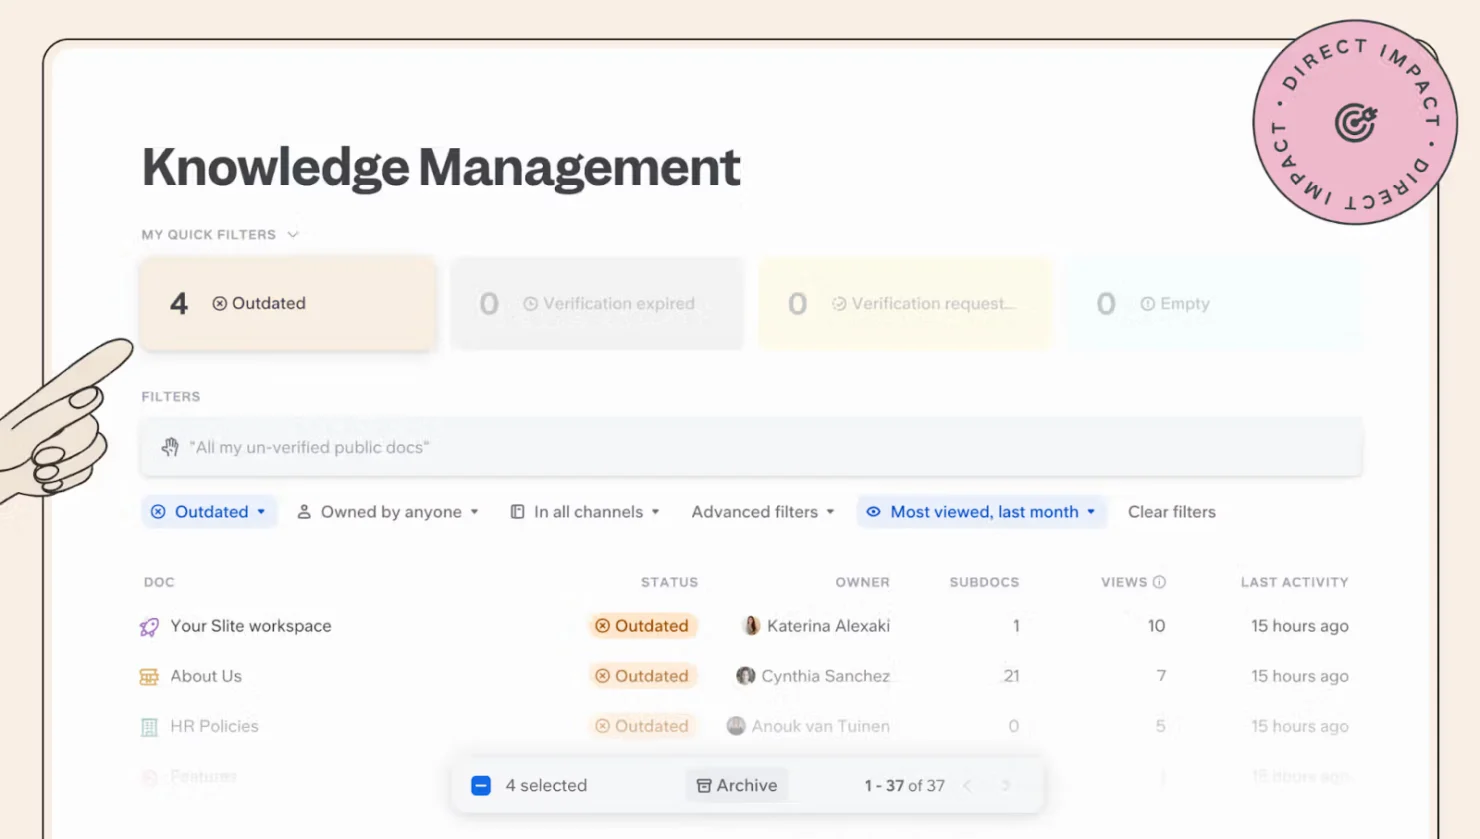Select the Outdated quick filter card

pyautogui.click(x=288, y=303)
